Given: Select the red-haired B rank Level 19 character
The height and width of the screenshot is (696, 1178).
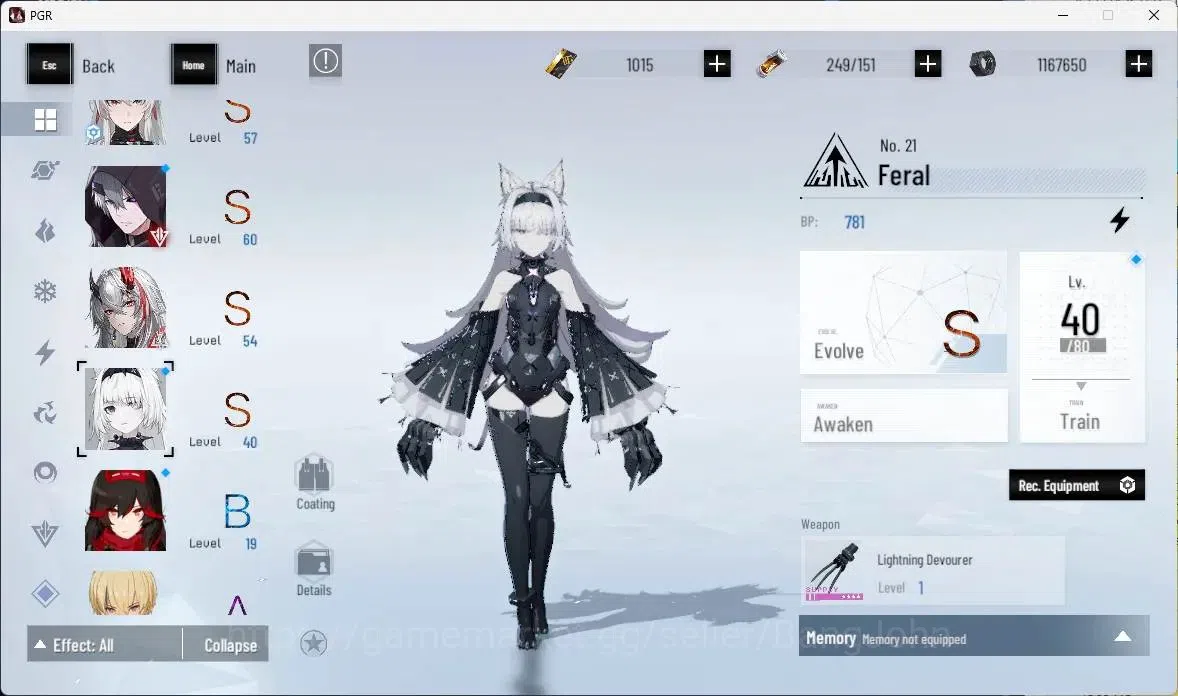Looking at the screenshot, I should coord(125,511).
